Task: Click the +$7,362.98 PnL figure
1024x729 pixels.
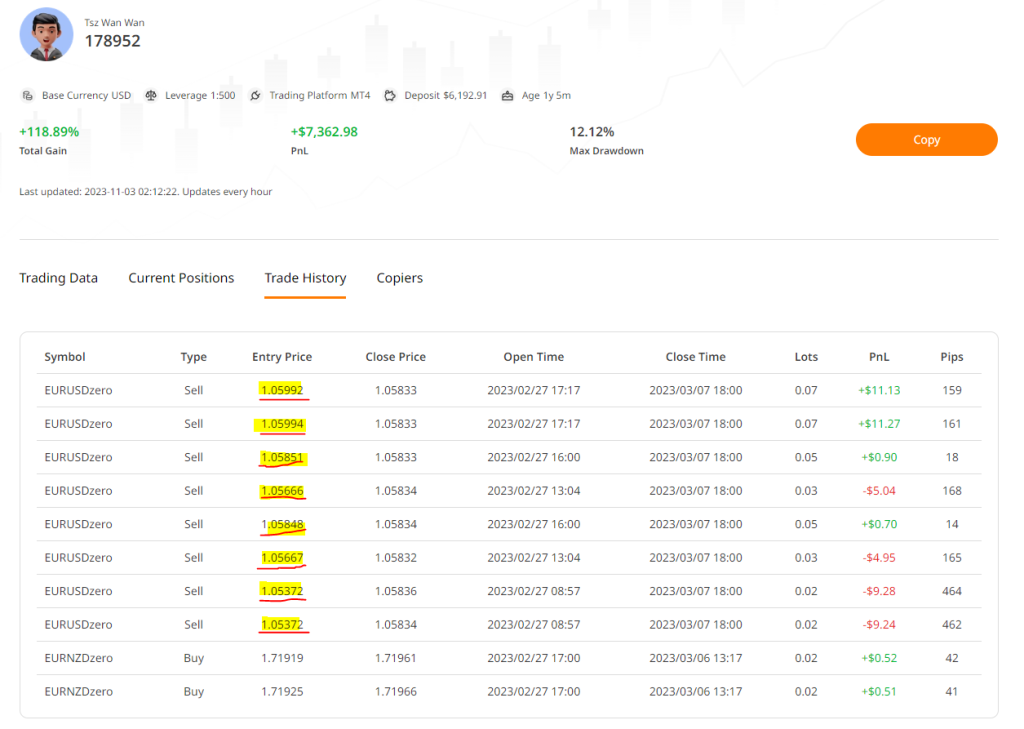Action: pyautogui.click(x=323, y=132)
